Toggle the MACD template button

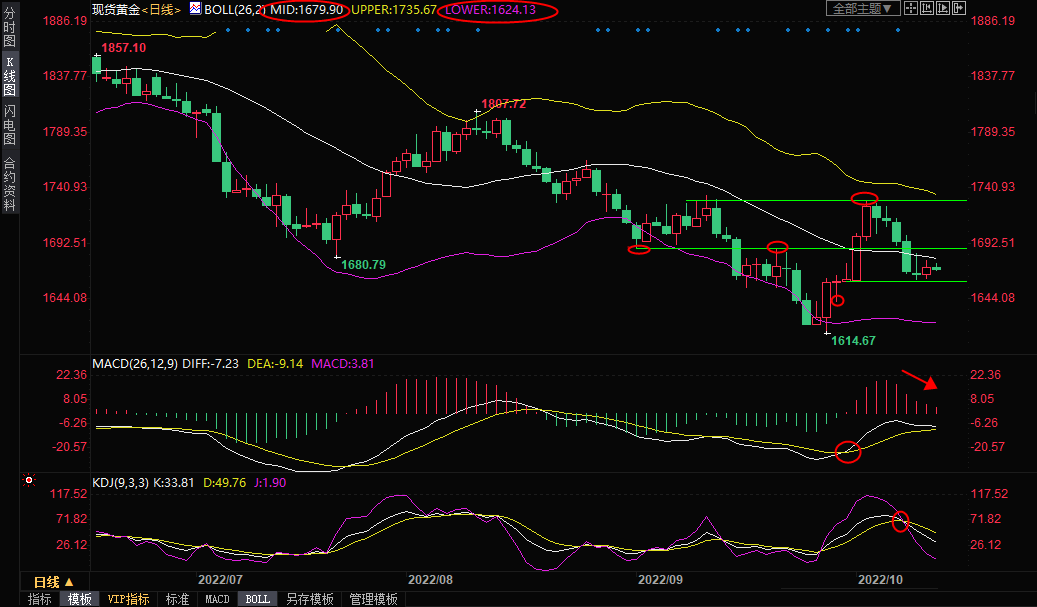click(217, 599)
